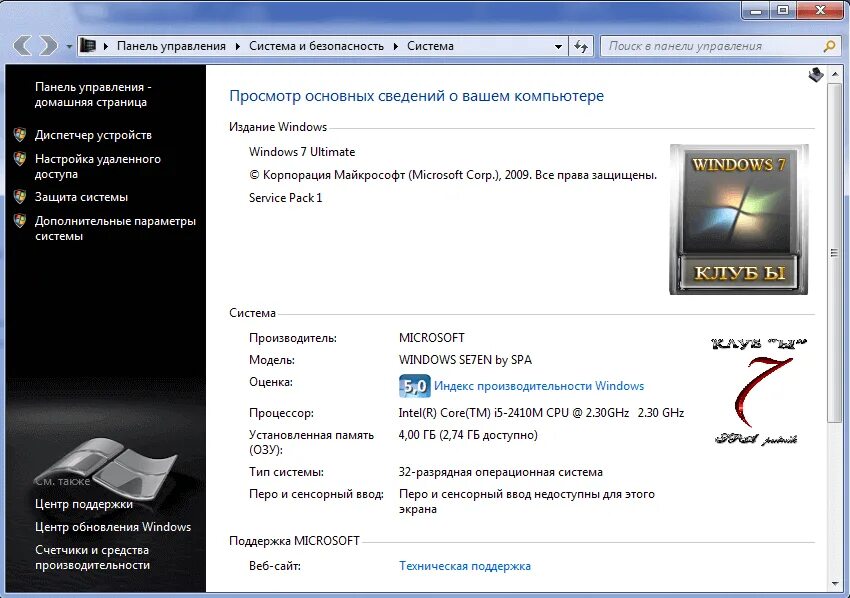
Task: Click shield icon beside Диспетчер устройств
Action: pyautogui.click(x=20, y=135)
